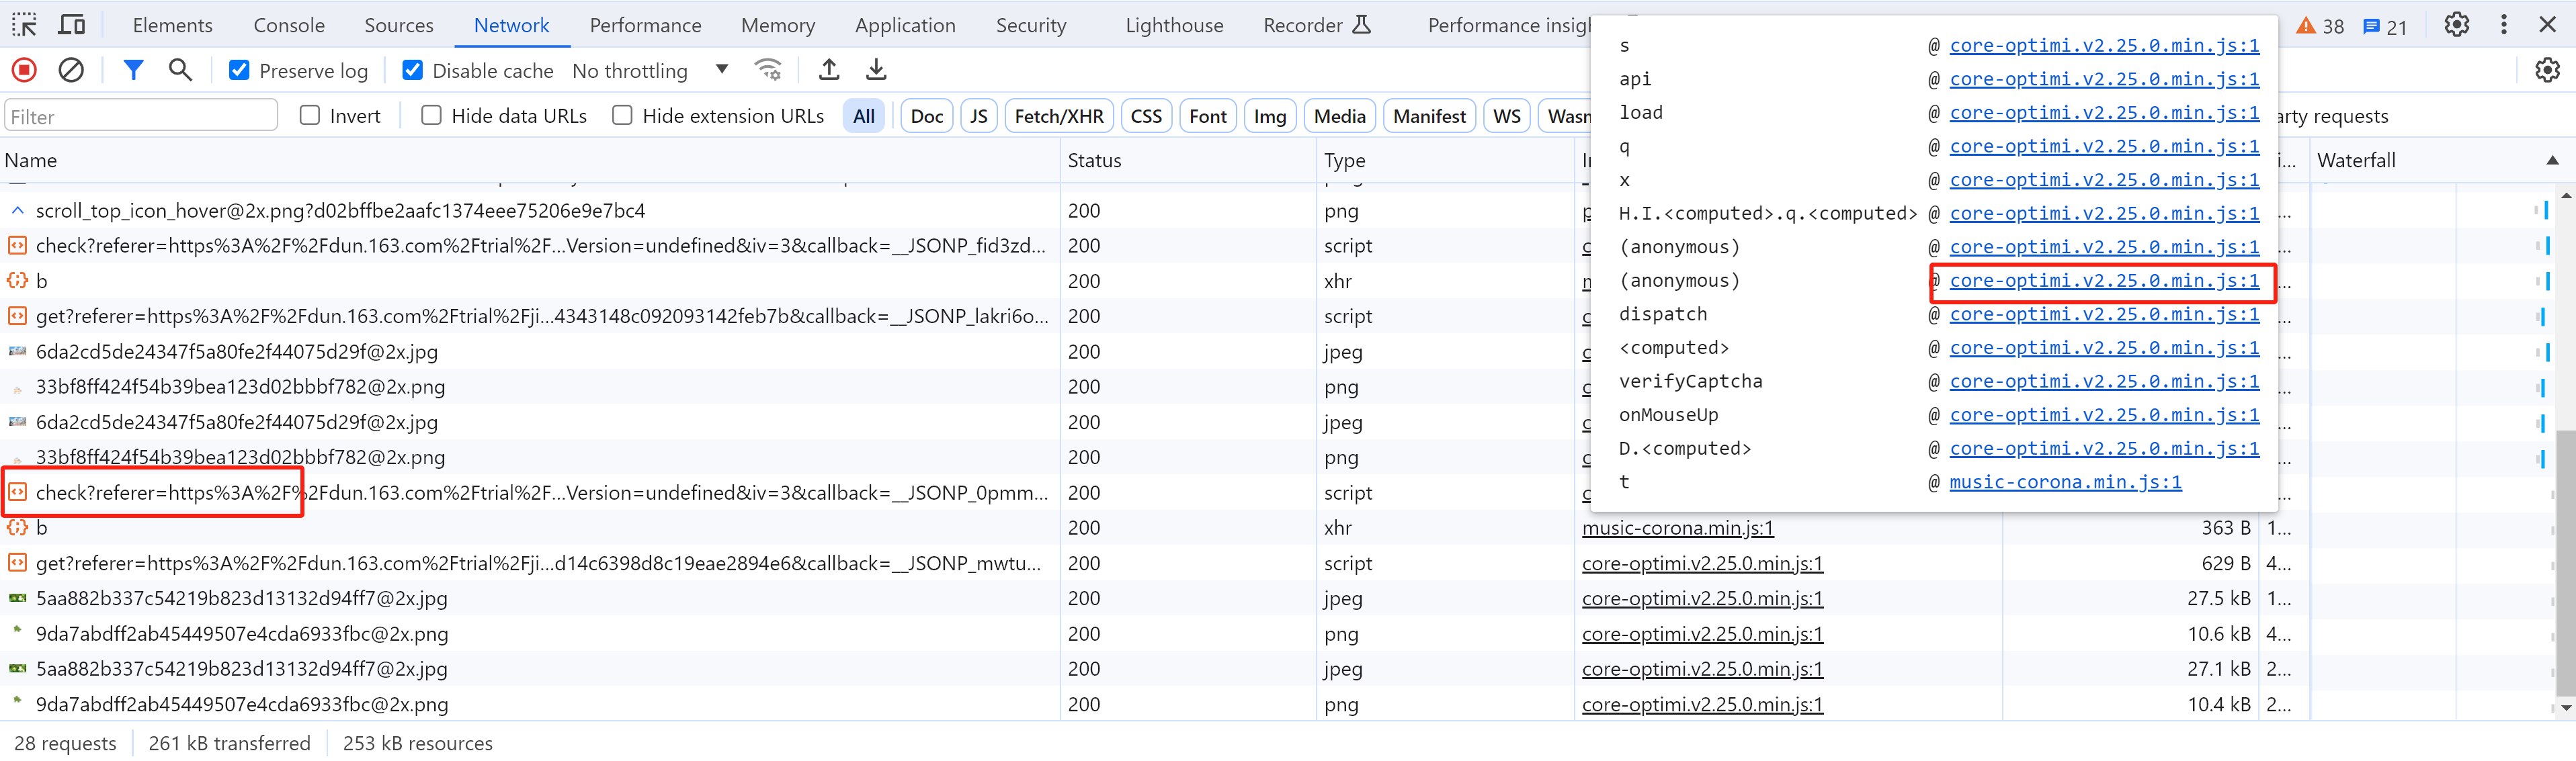
Task: Click the Recorder flask icon
Action: [x=1361, y=25]
